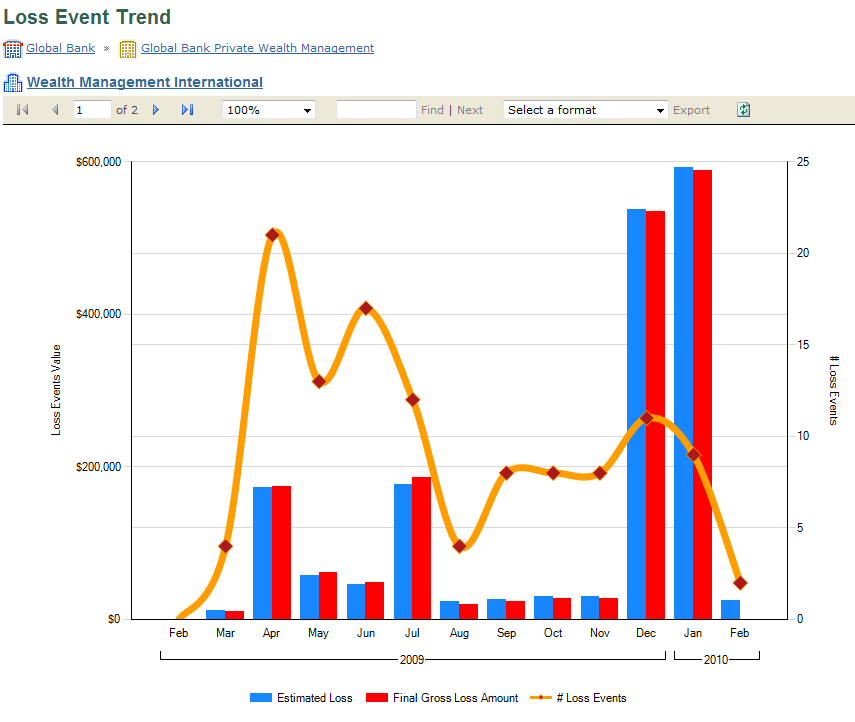Open Wealth Management International link
855x722 pixels.
(x=145, y=82)
